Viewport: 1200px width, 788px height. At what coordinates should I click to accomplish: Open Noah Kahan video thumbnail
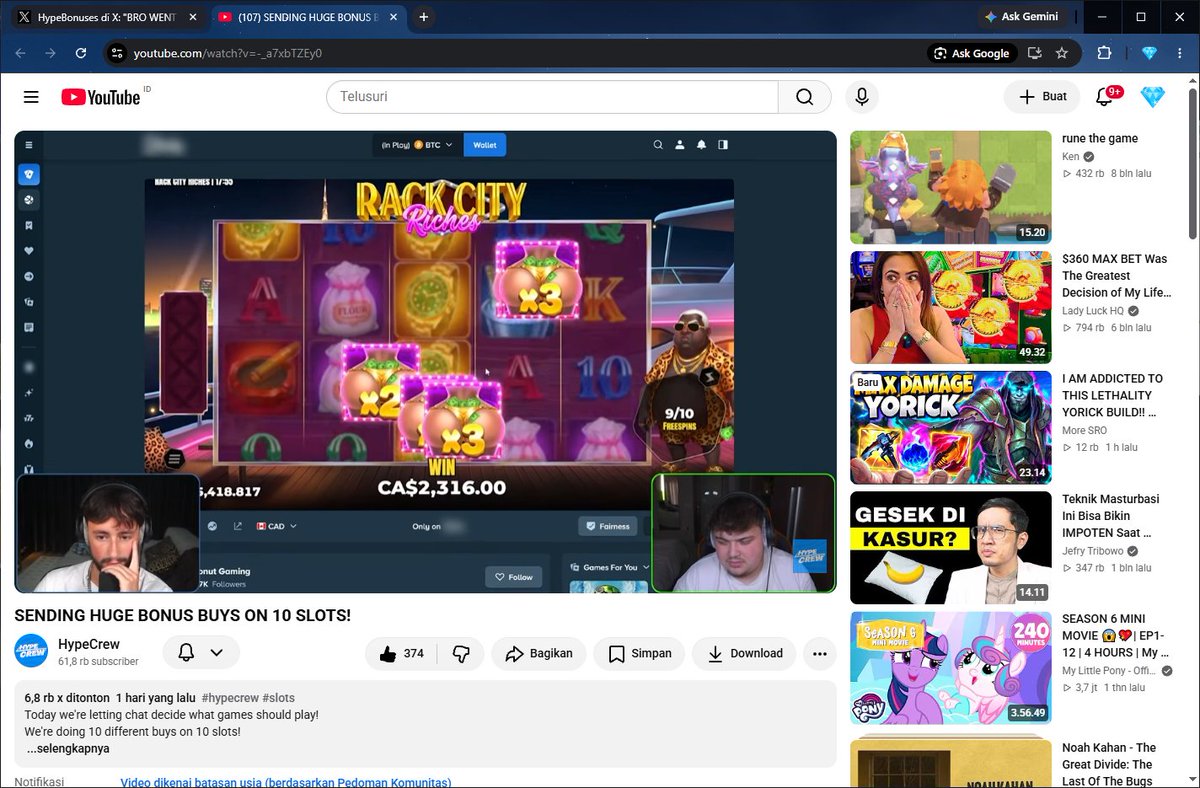click(951, 762)
